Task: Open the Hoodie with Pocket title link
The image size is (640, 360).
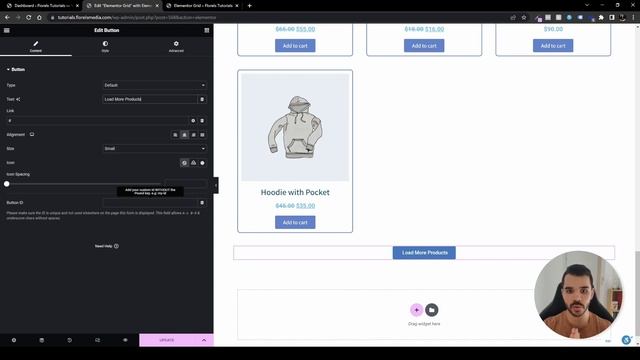Action: (x=295, y=192)
